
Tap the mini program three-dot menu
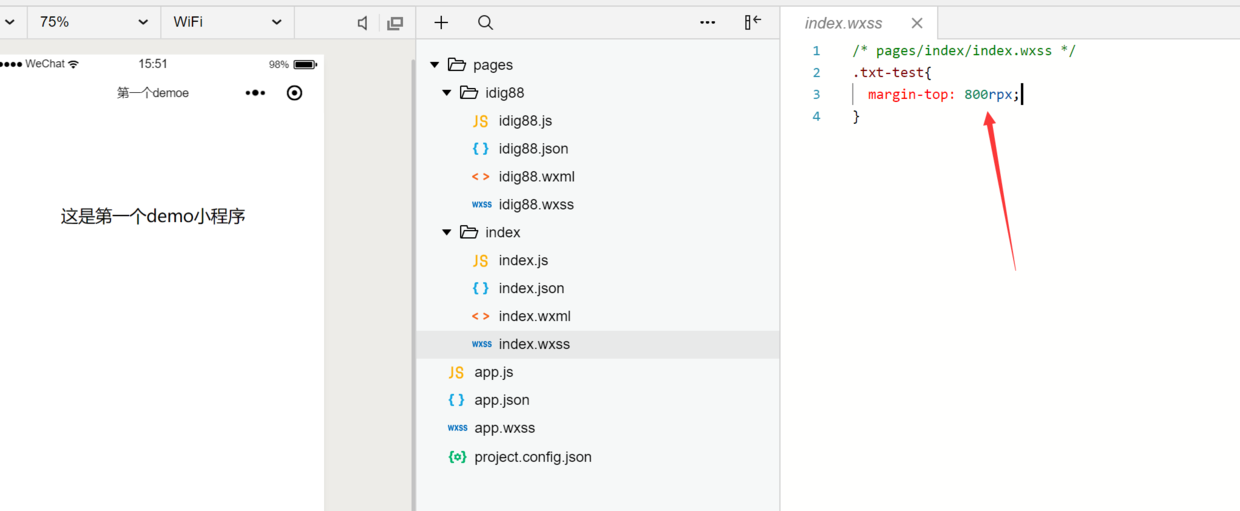point(256,93)
